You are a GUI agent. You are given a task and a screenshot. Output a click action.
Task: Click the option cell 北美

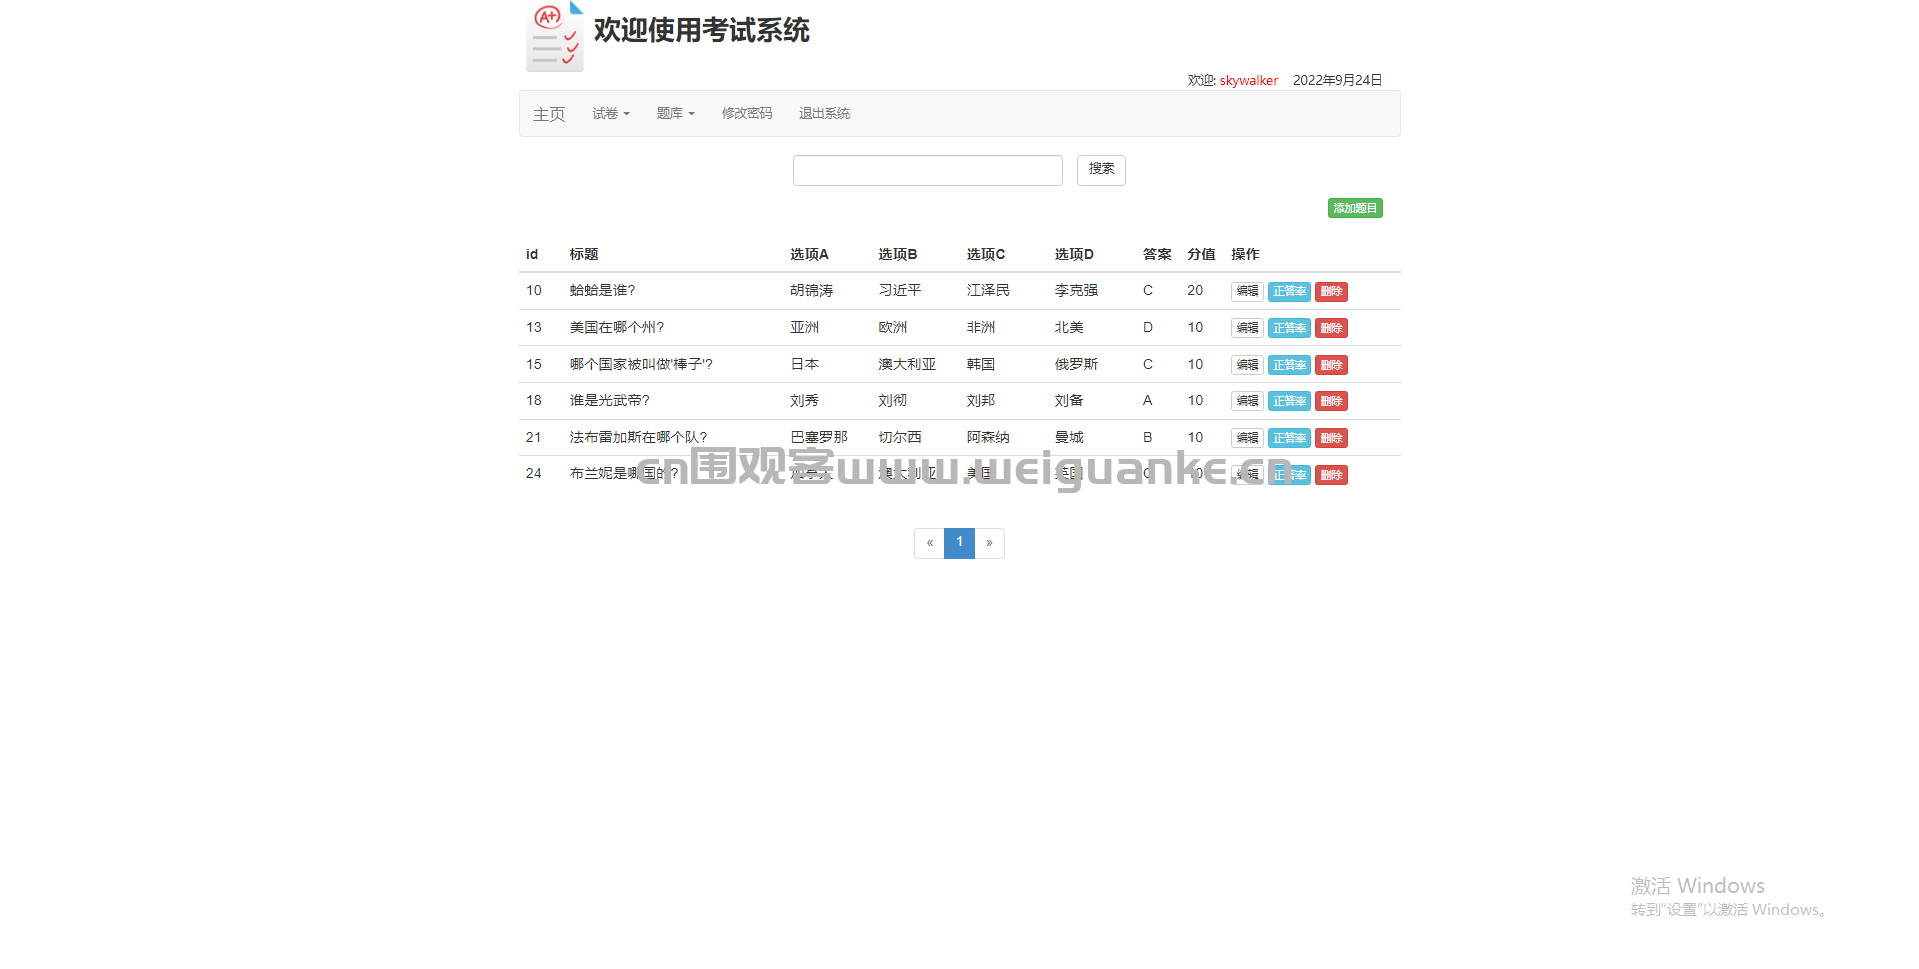[x=1069, y=328]
